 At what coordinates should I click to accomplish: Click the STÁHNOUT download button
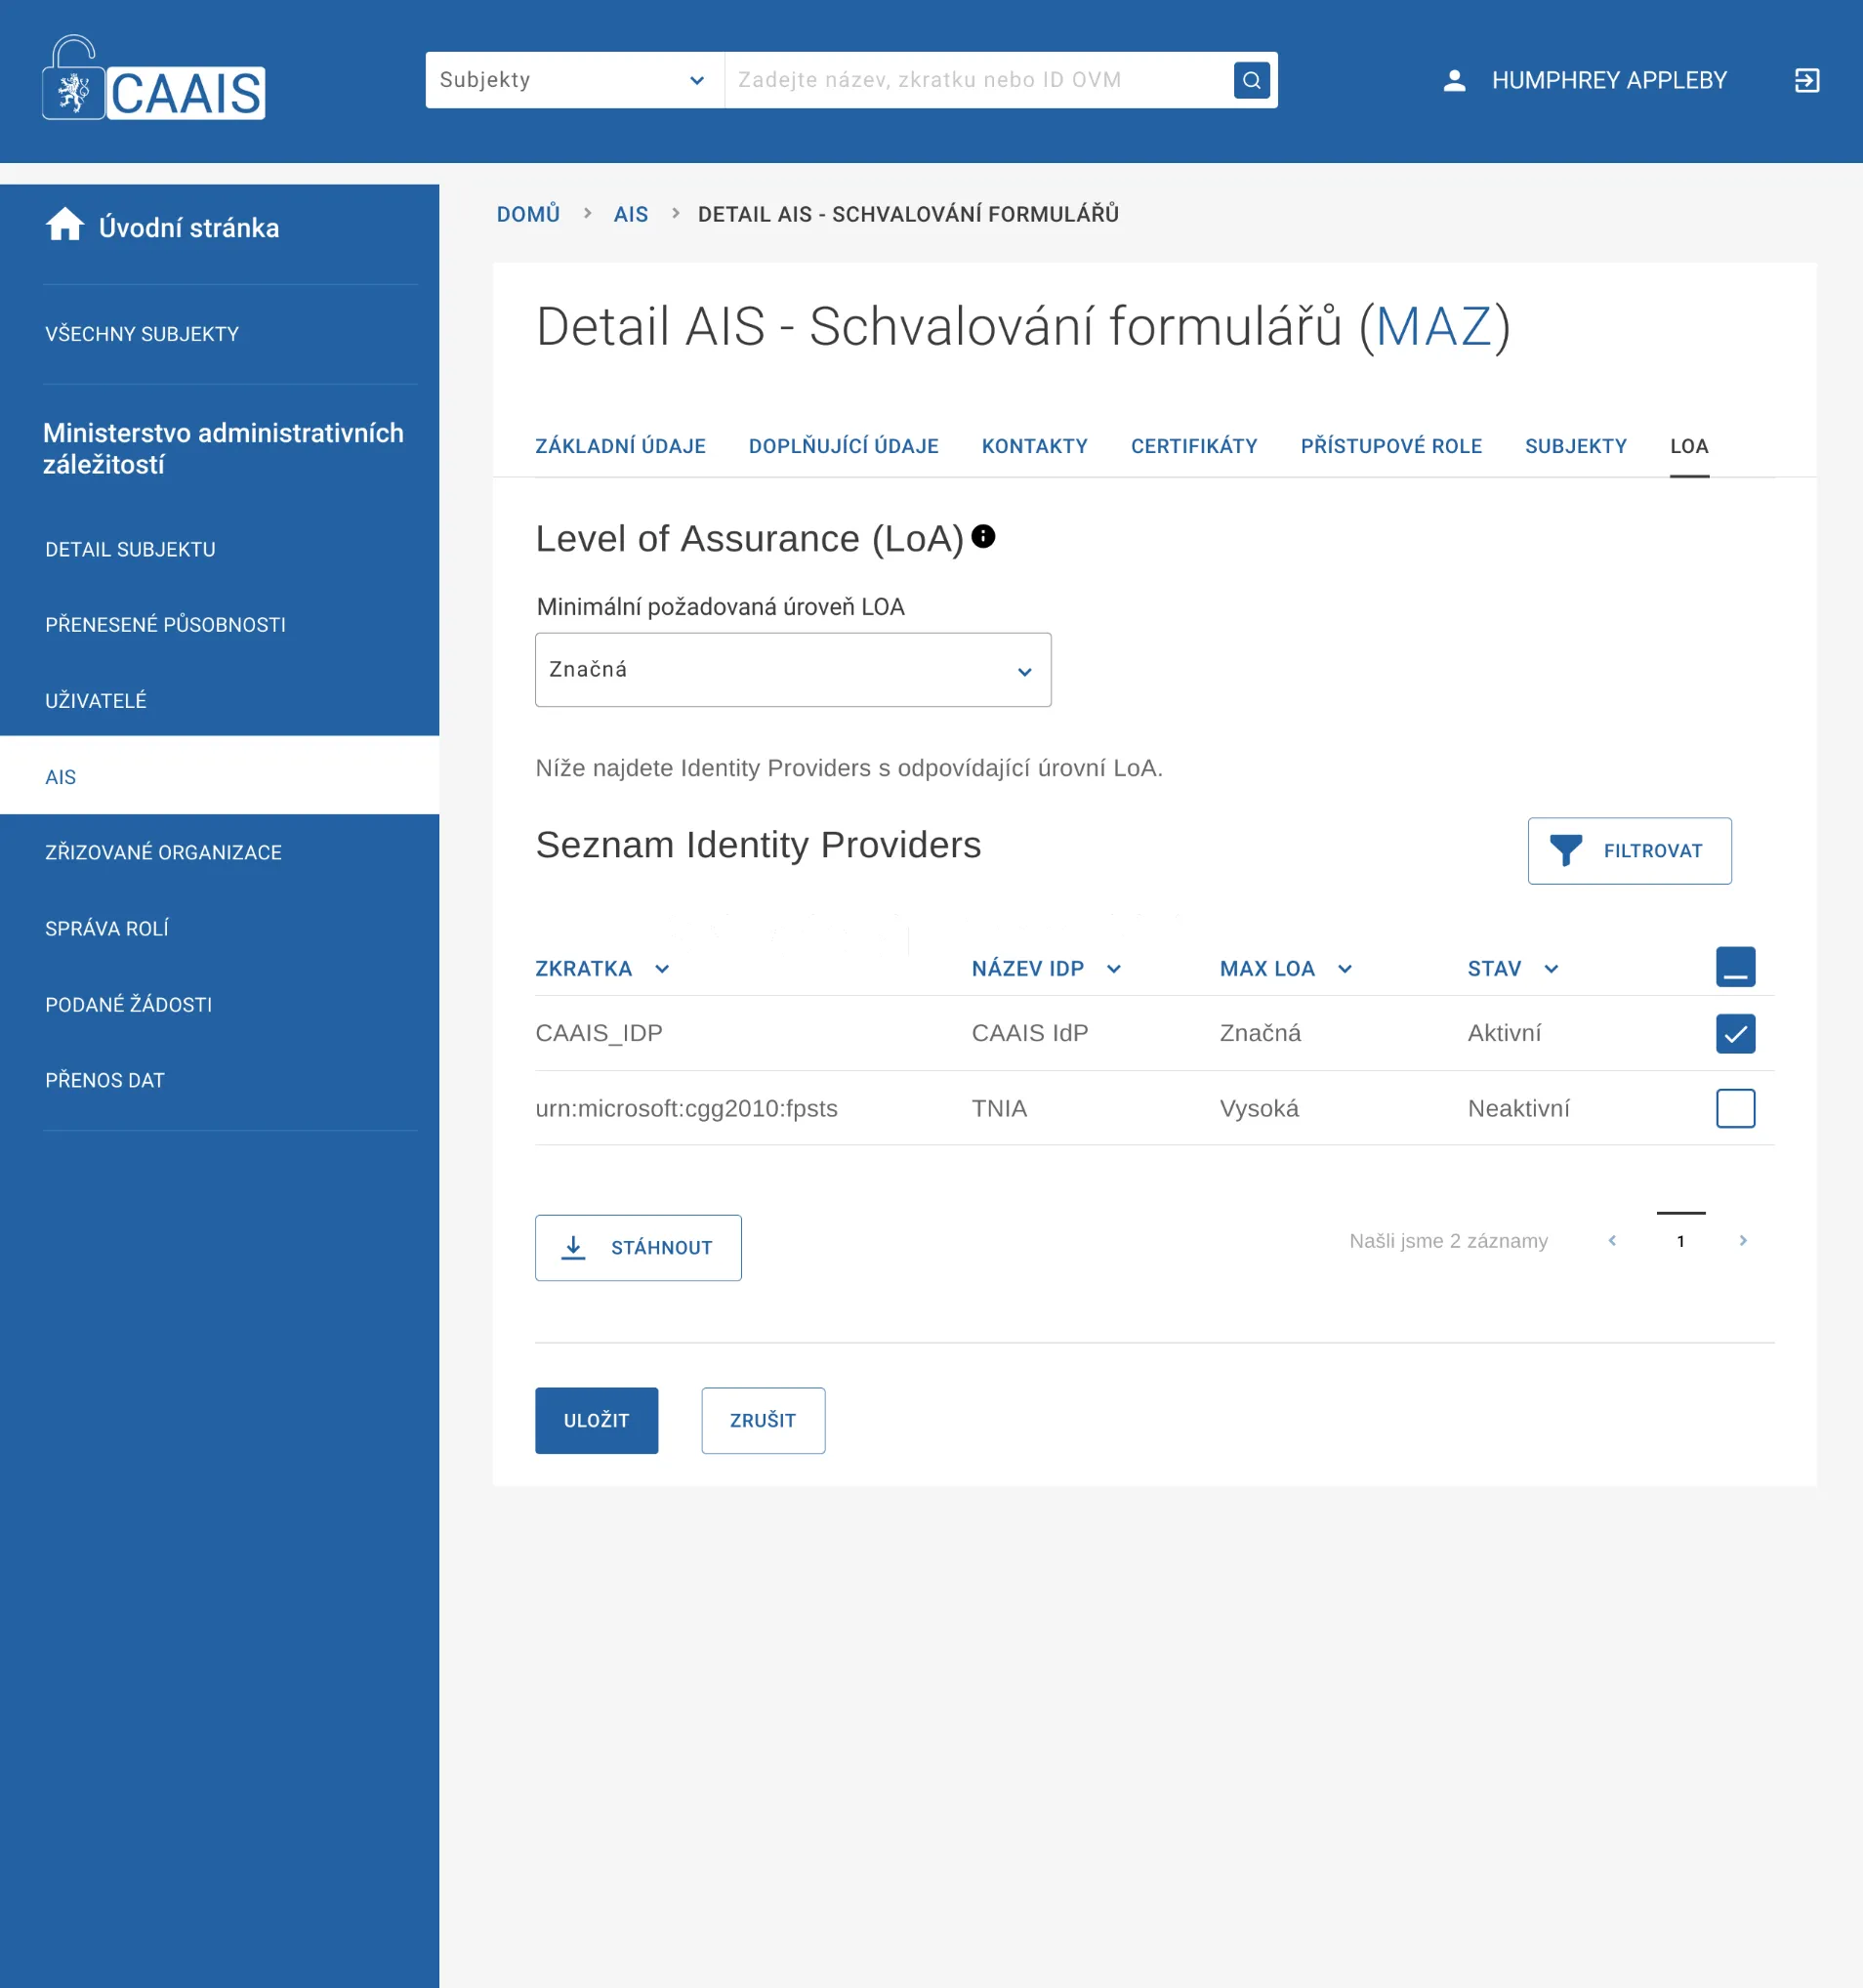coord(638,1247)
